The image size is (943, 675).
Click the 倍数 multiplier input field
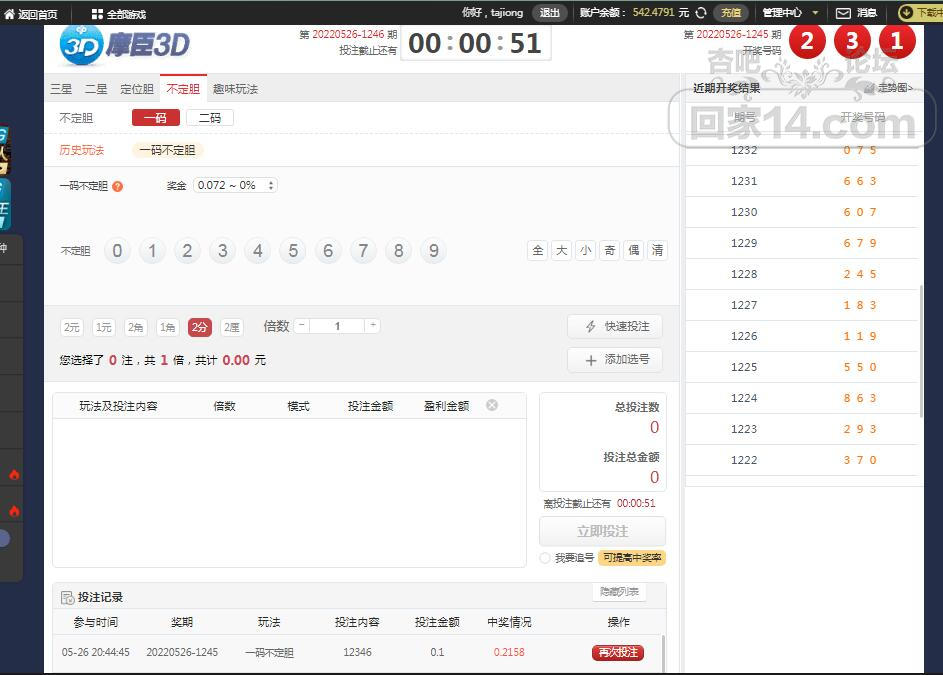pyautogui.click(x=337, y=326)
